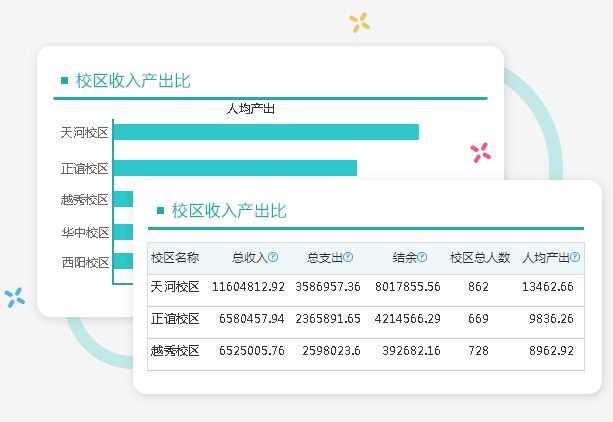613x422 pixels.
Task: Click 西阳校区 label on chart axis
Action: (x=84, y=263)
